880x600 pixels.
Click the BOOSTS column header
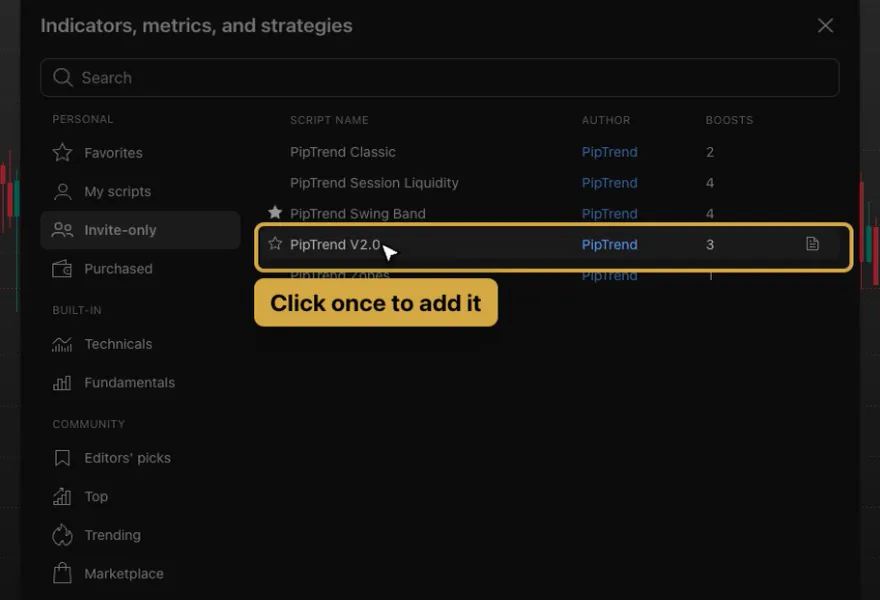tap(730, 120)
